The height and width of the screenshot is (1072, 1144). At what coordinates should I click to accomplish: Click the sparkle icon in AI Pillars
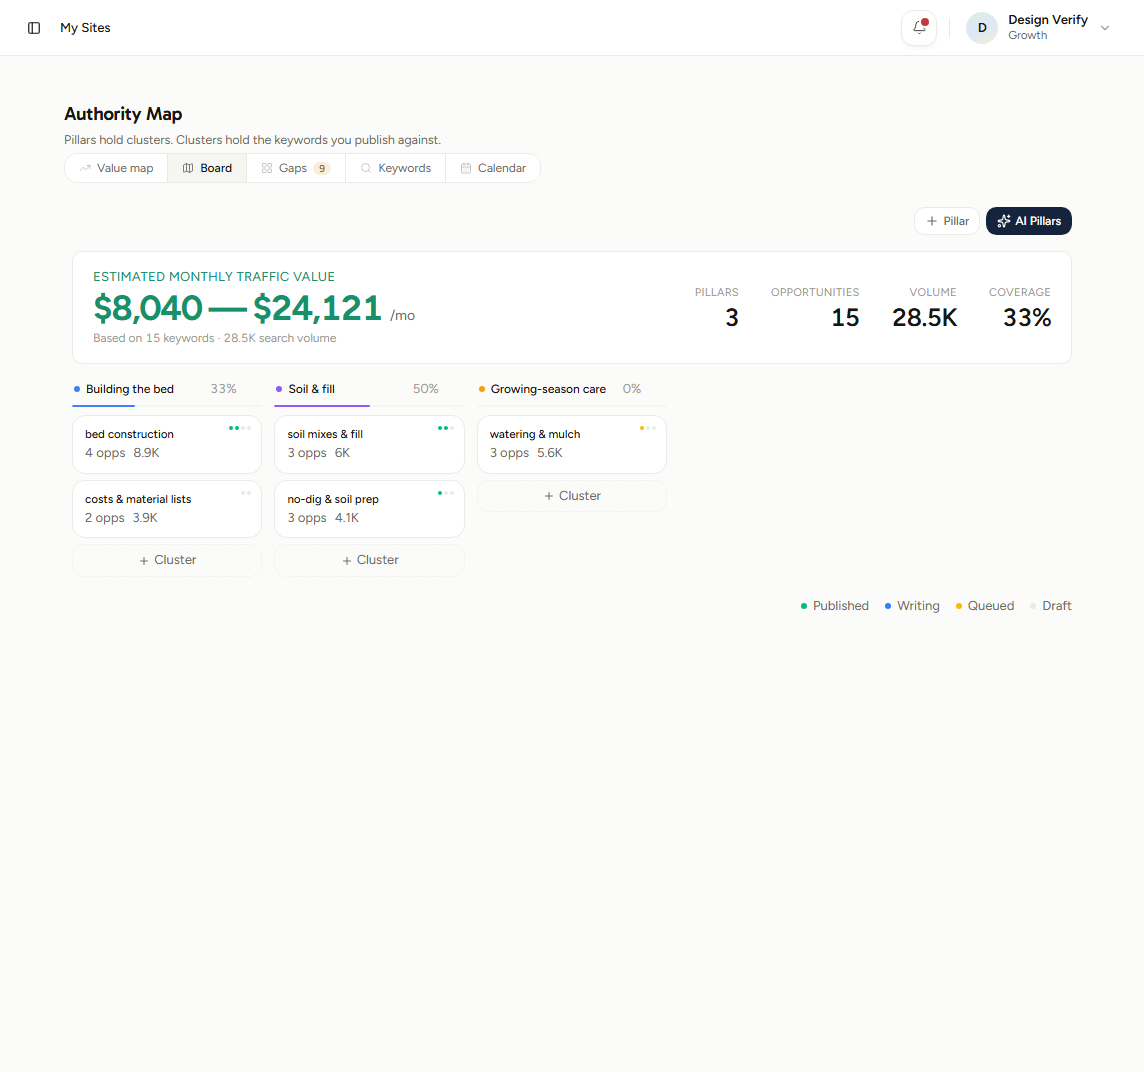(x=1004, y=221)
